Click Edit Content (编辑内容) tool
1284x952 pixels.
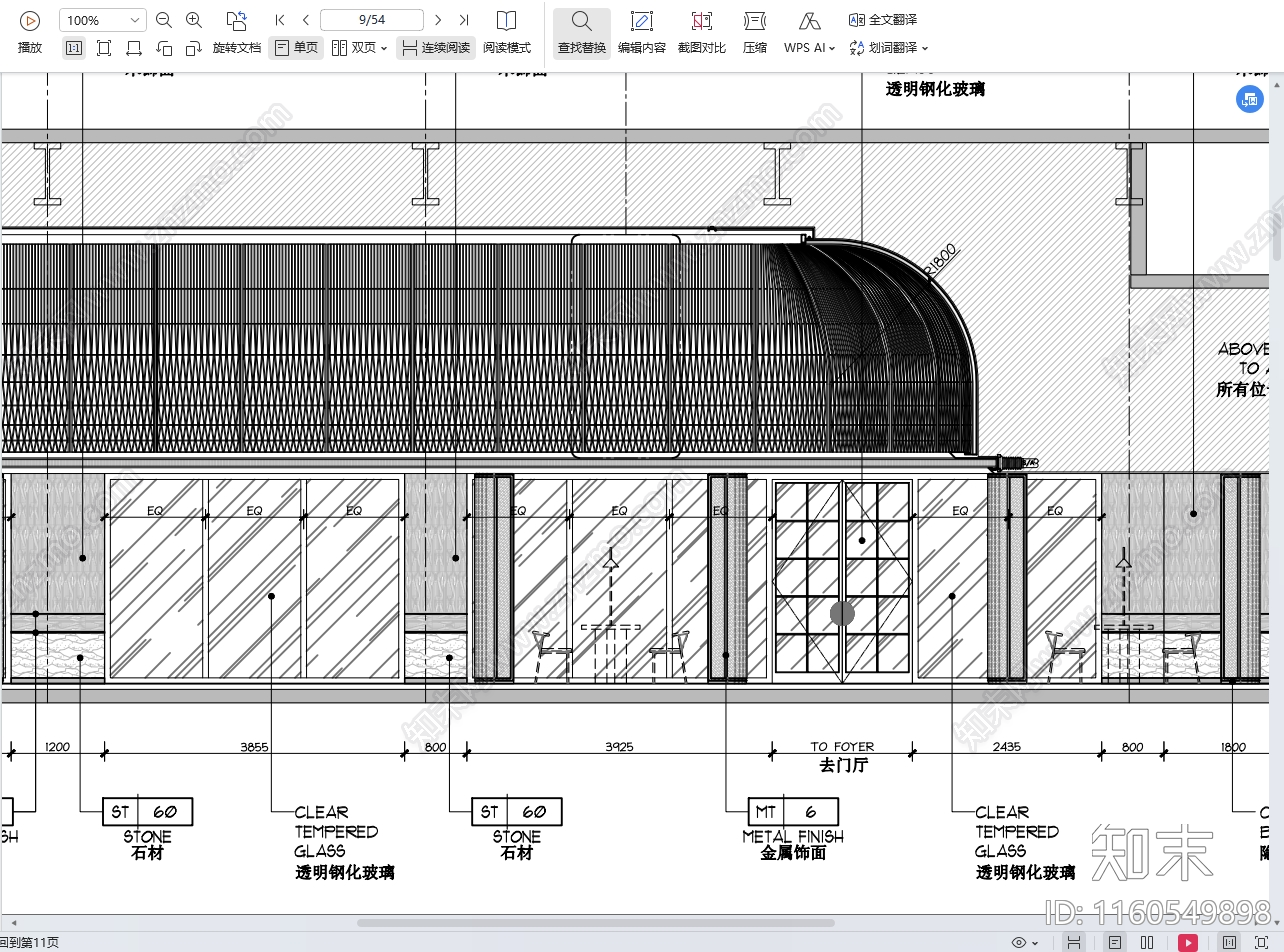[642, 32]
